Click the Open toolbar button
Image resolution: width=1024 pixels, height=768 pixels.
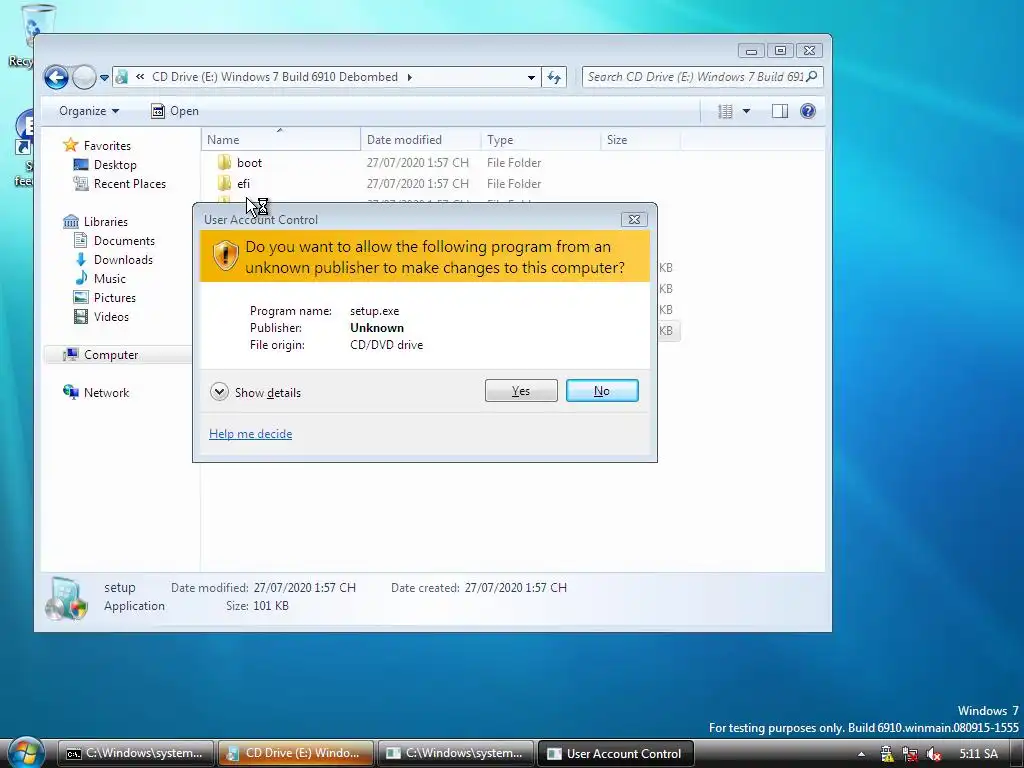coord(175,111)
